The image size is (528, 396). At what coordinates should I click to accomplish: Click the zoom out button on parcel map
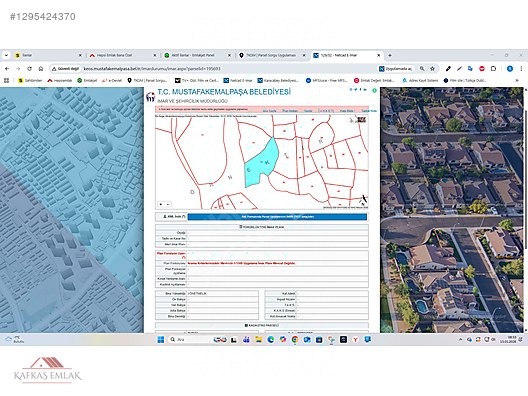click(168, 204)
